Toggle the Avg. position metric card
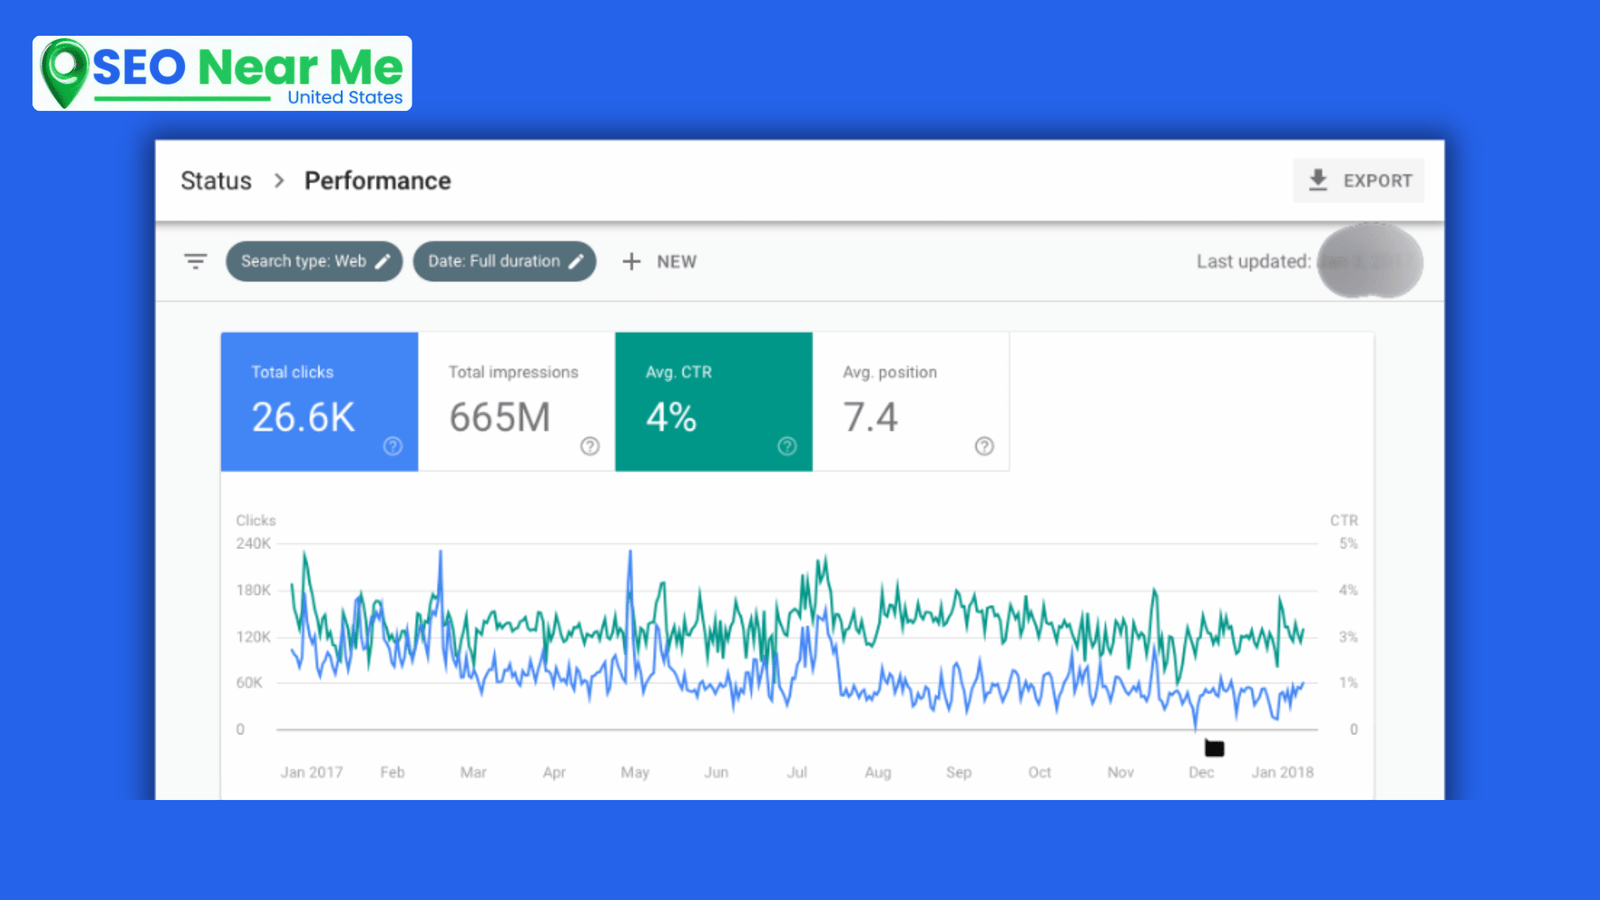This screenshot has height=900, width=1600. (x=909, y=400)
